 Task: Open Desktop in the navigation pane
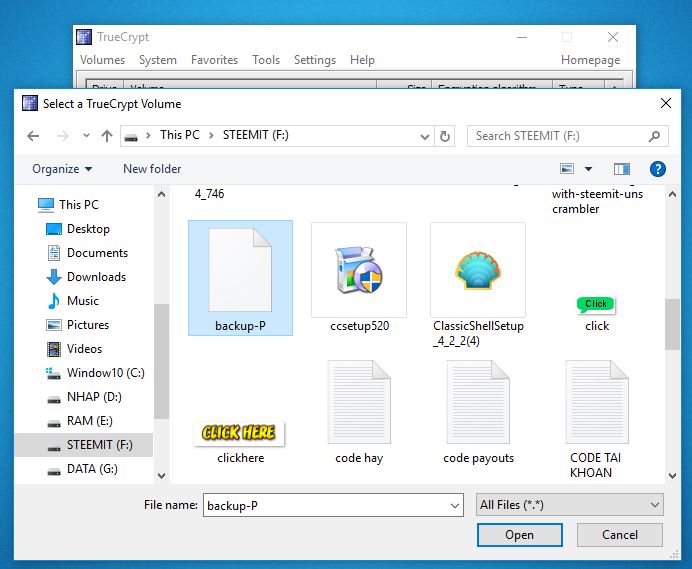tap(78, 229)
